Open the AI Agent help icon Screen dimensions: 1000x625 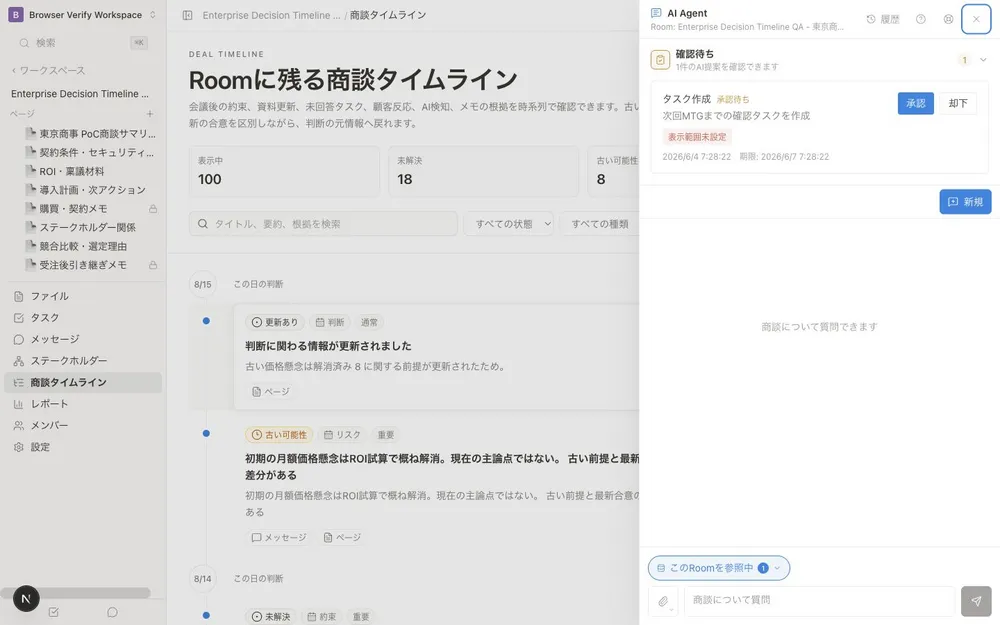(x=920, y=19)
